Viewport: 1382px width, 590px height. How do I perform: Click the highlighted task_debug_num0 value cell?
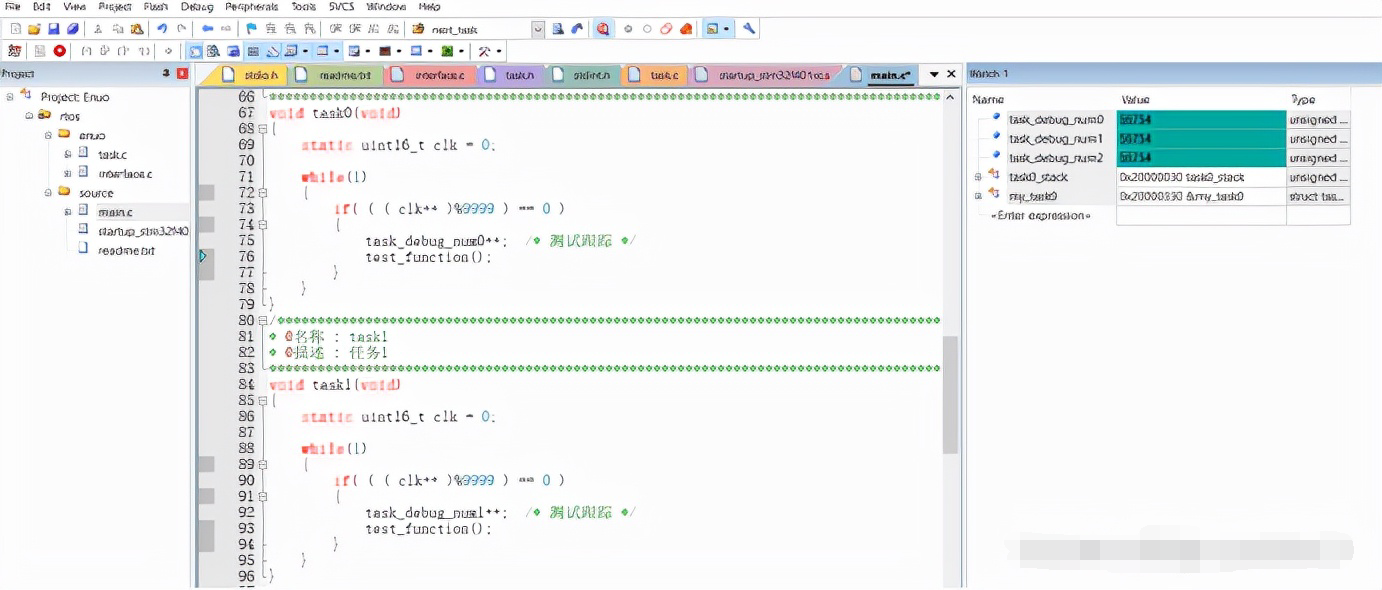coord(1200,120)
